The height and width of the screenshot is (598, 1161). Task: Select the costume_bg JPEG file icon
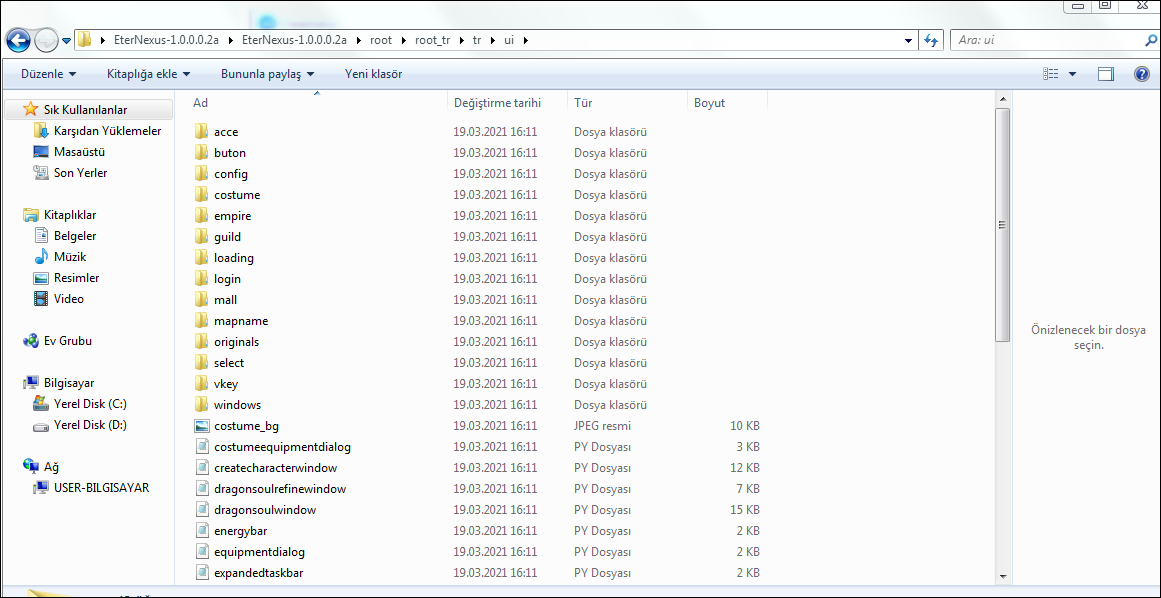(201, 426)
